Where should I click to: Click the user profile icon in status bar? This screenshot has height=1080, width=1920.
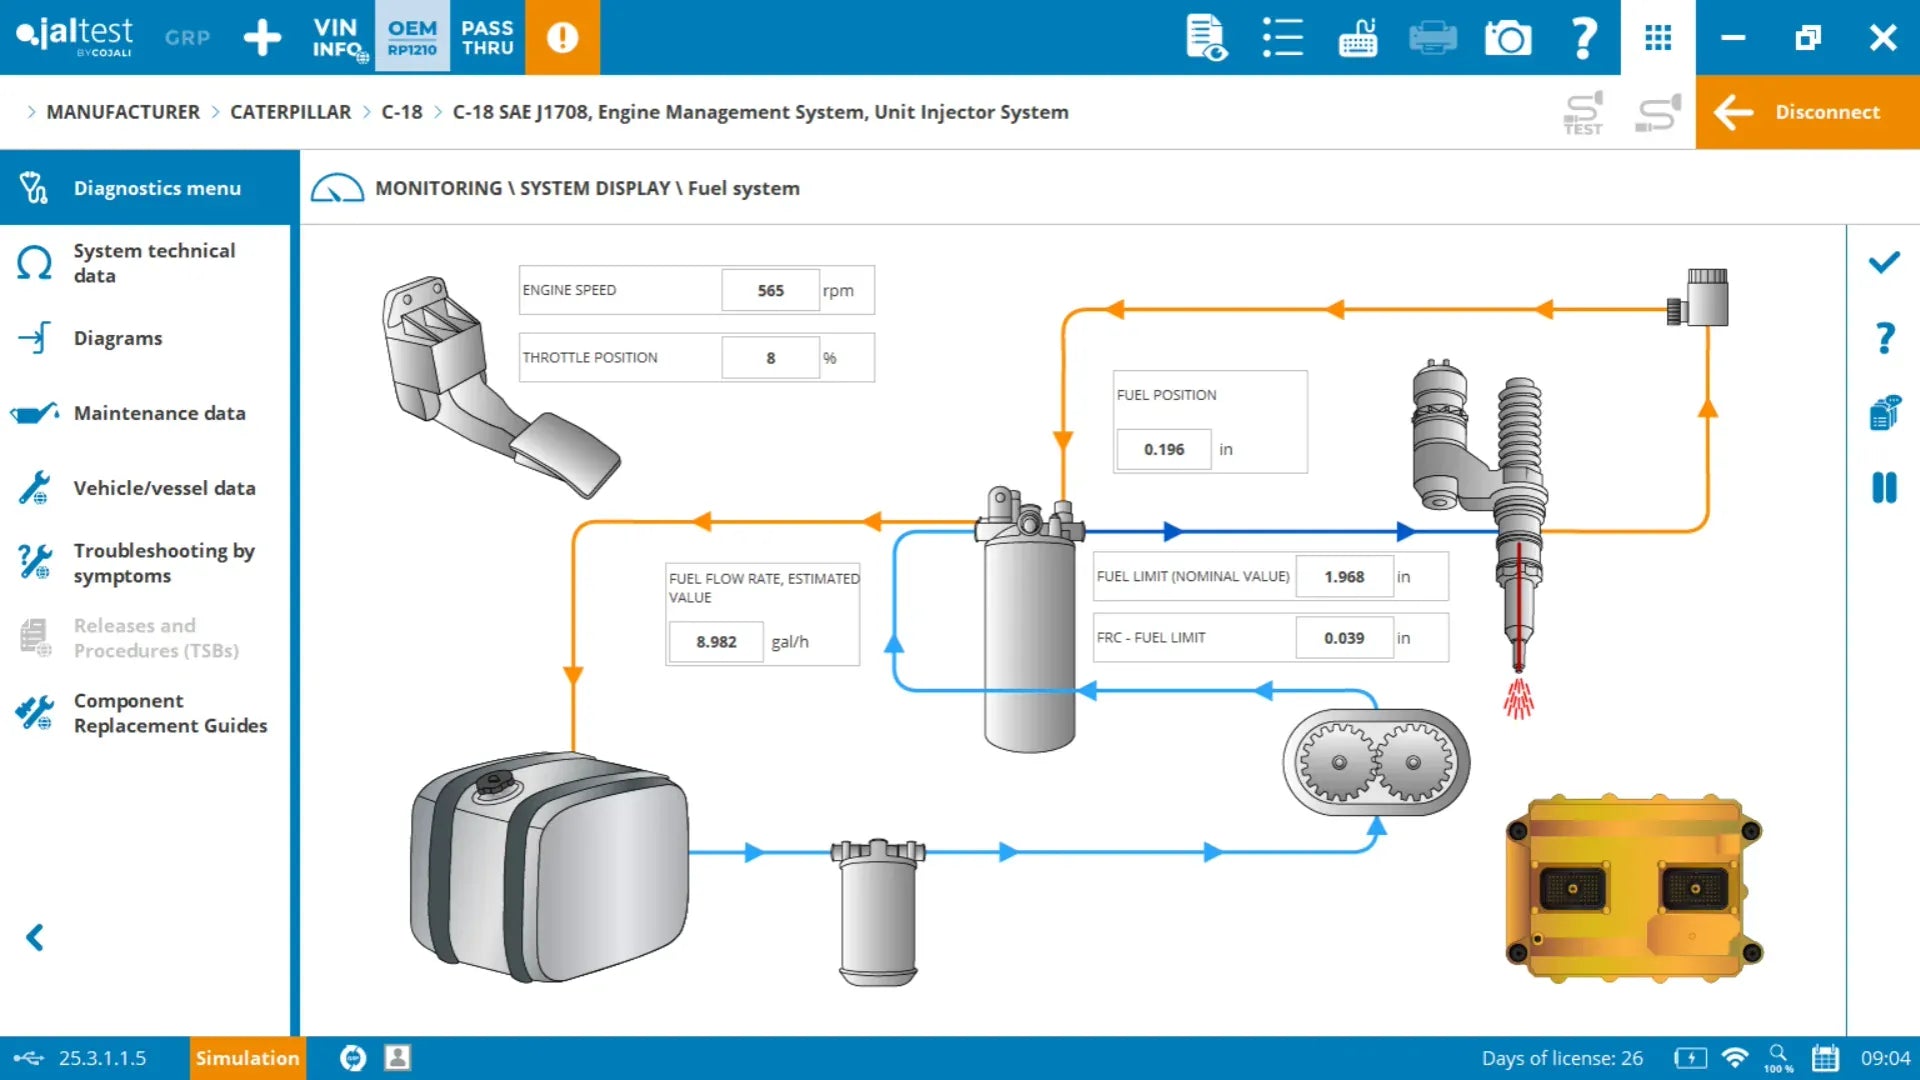397,1058
